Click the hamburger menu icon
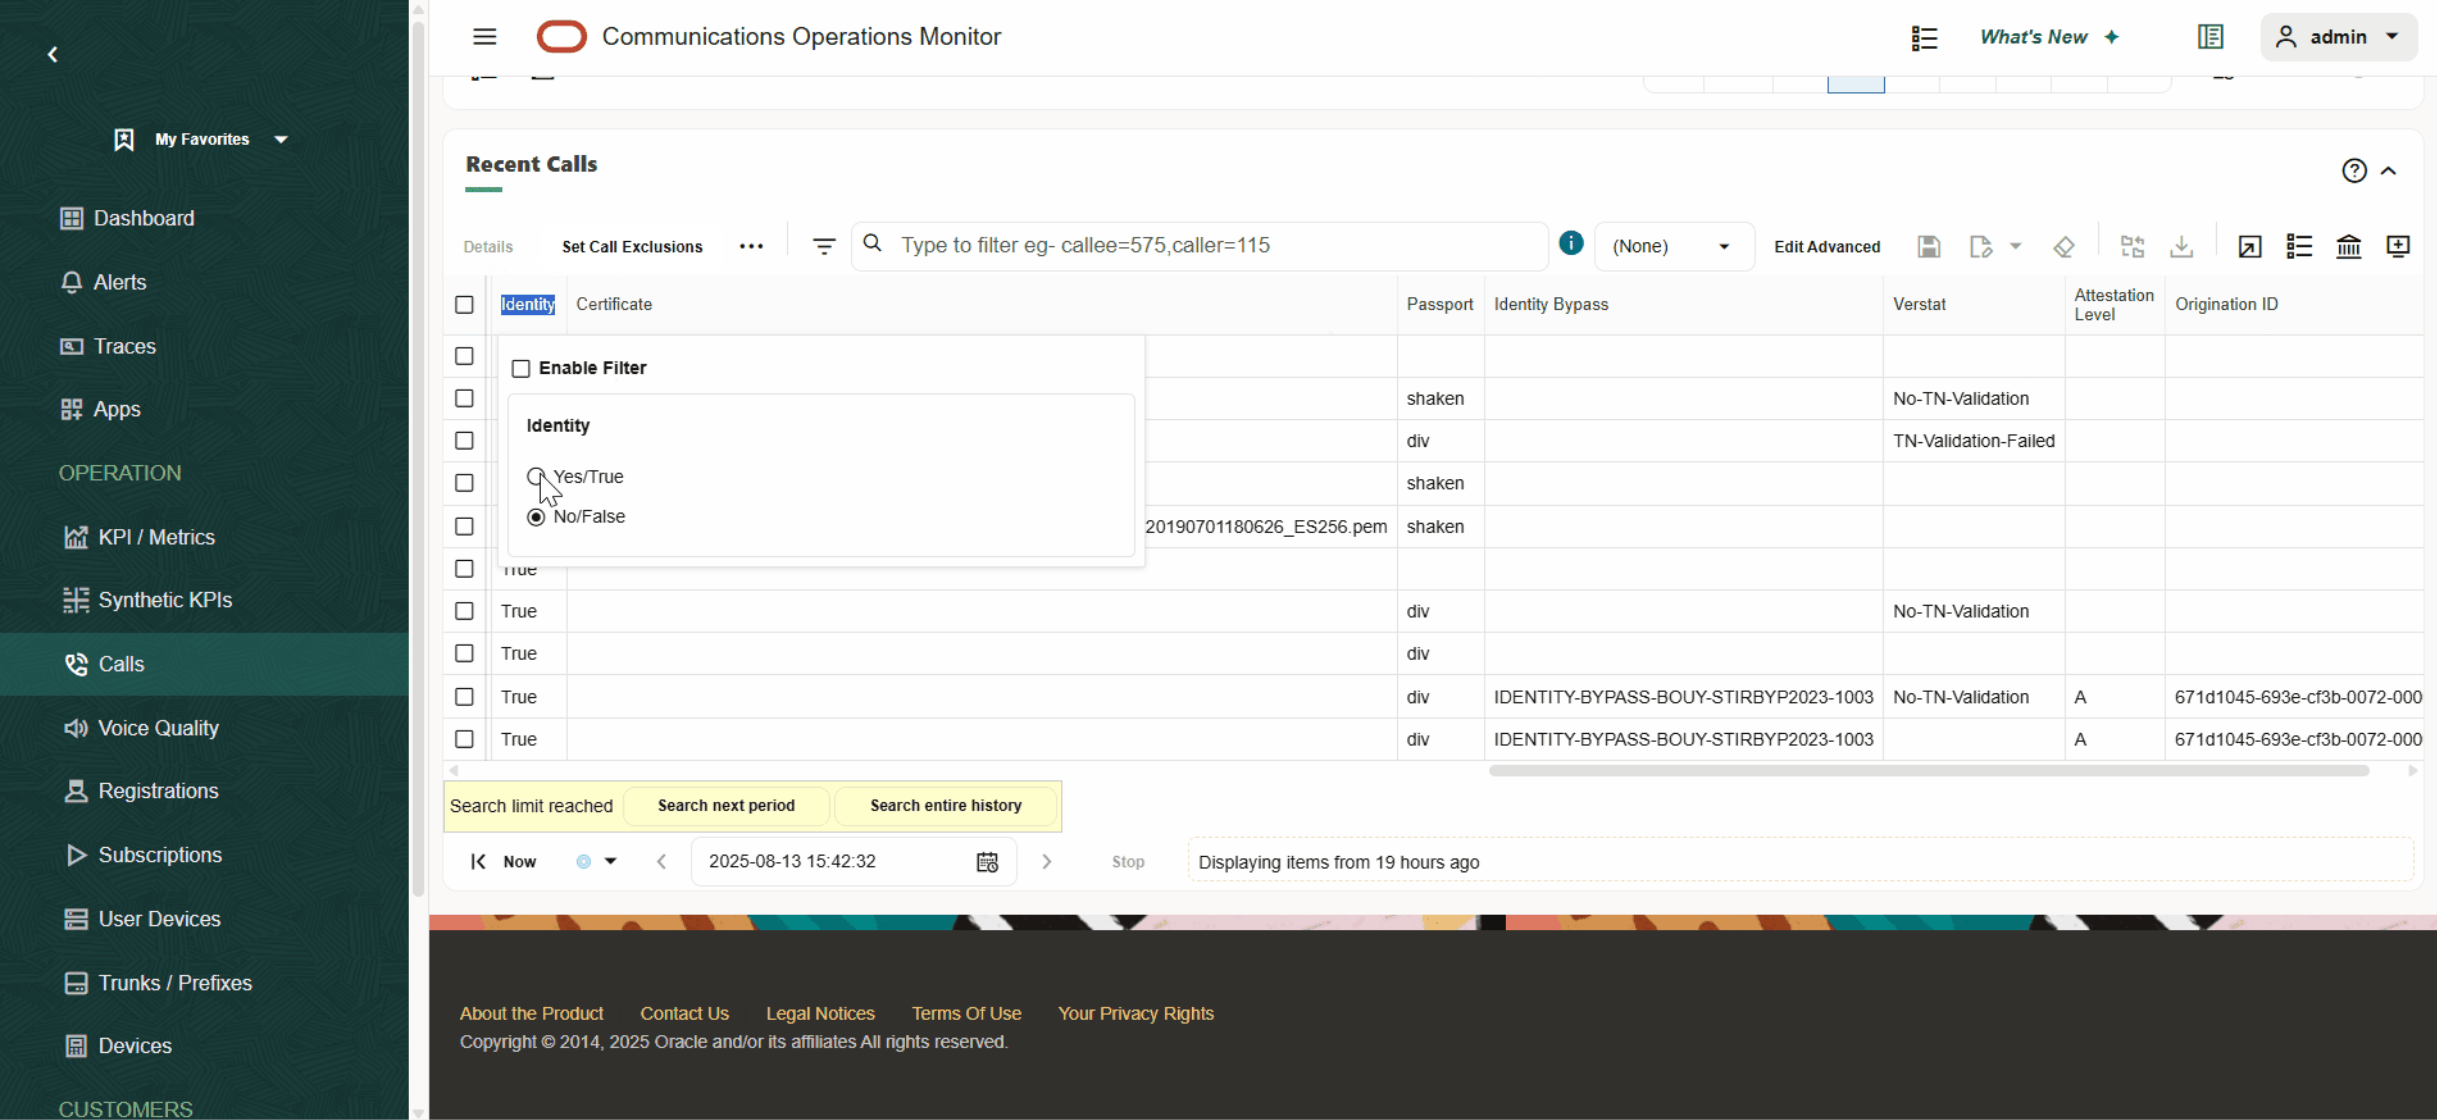 point(484,37)
